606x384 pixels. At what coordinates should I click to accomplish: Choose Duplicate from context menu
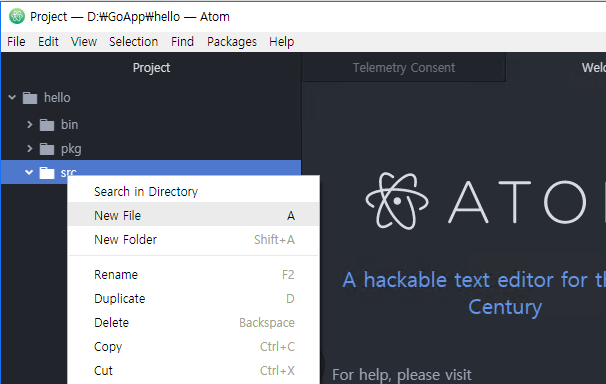click(194, 299)
